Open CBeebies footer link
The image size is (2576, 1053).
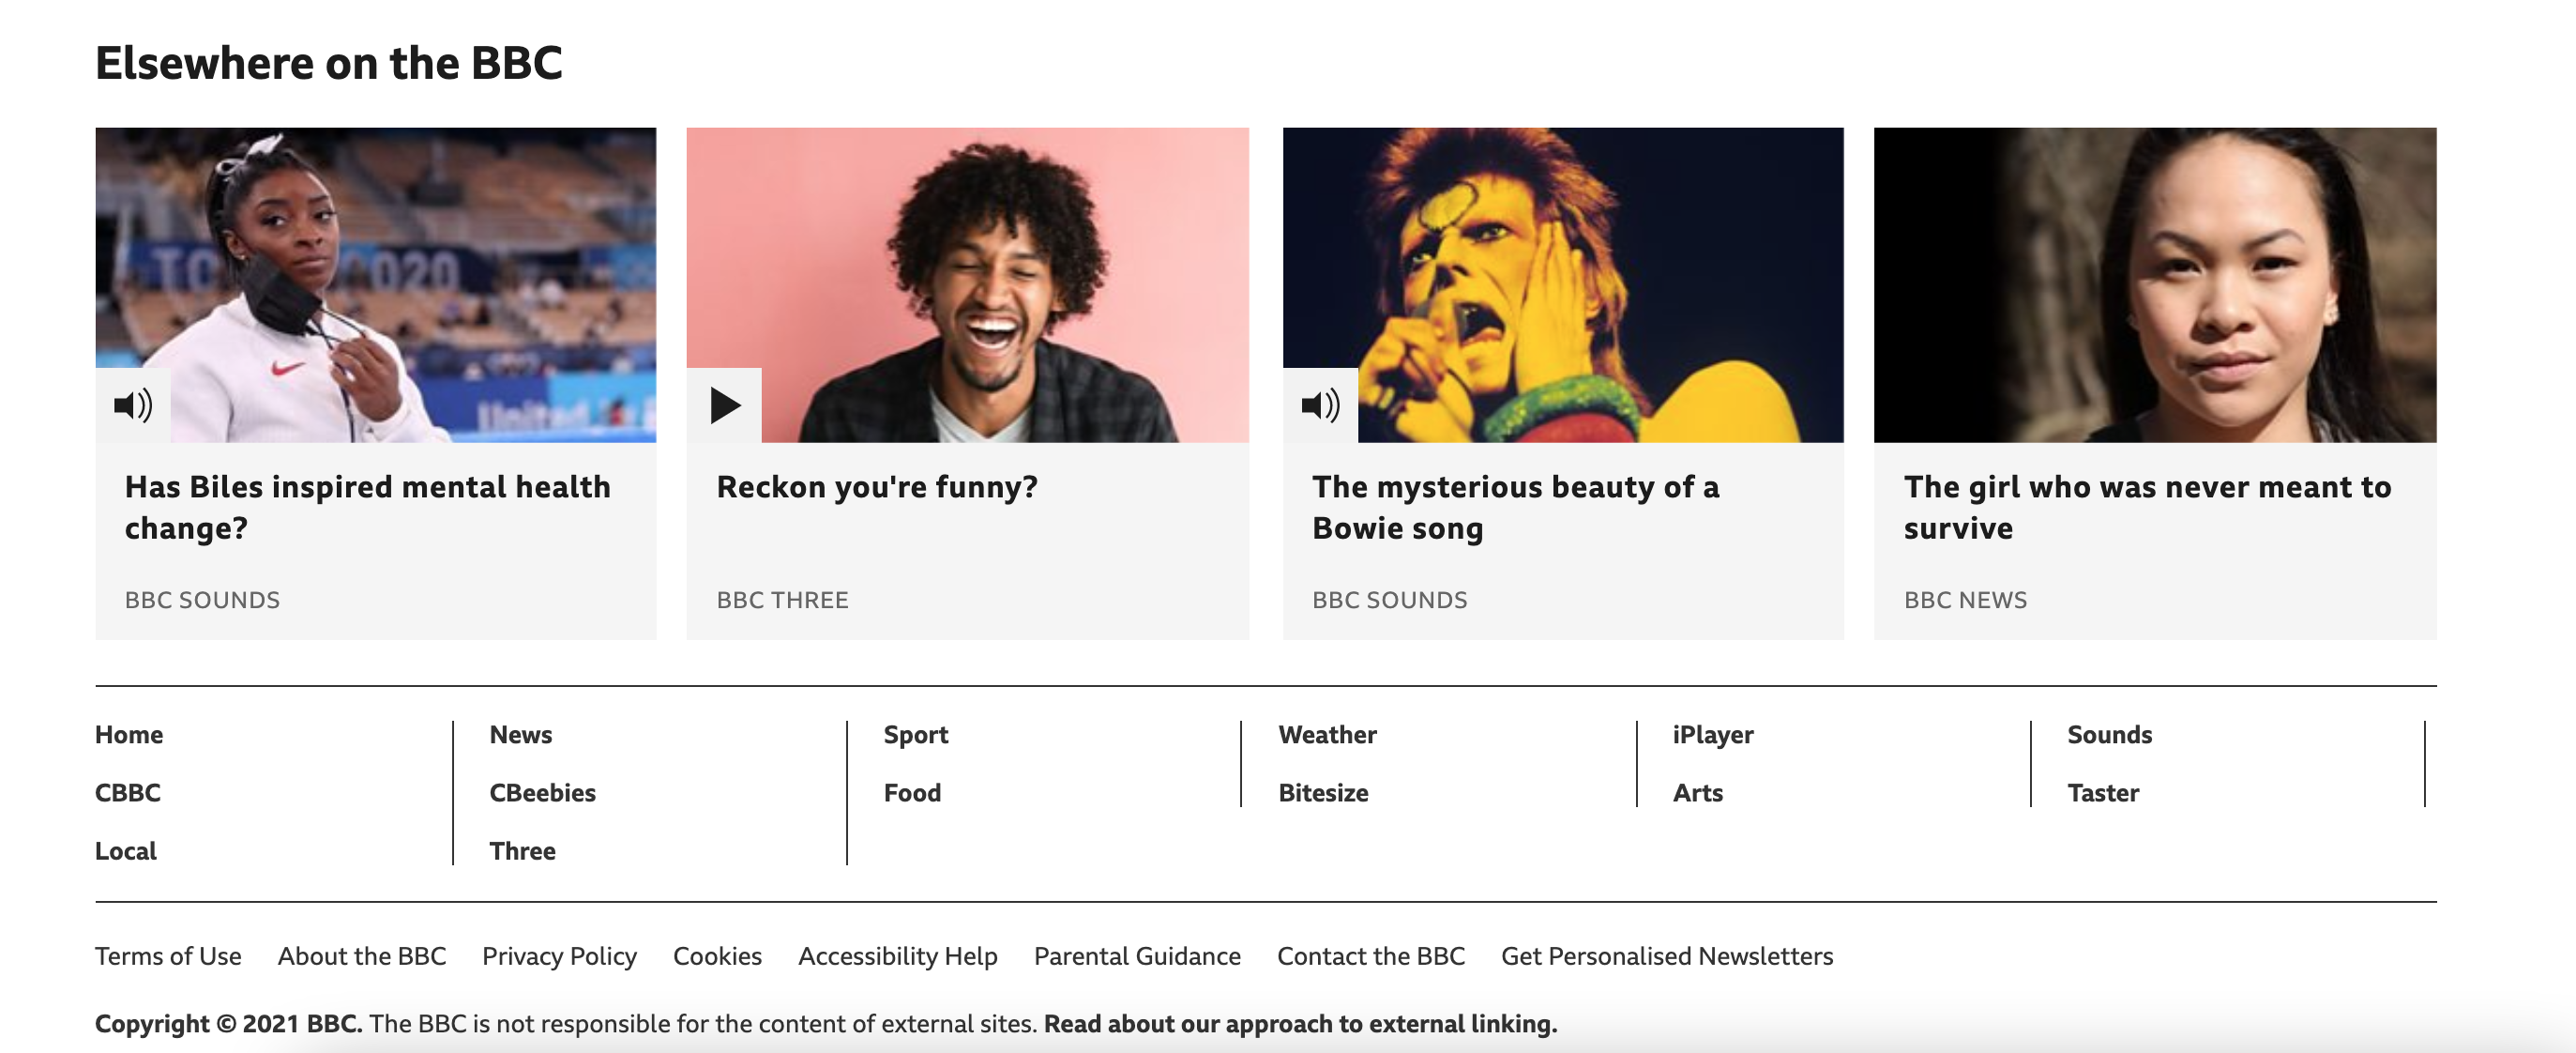tap(542, 793)
